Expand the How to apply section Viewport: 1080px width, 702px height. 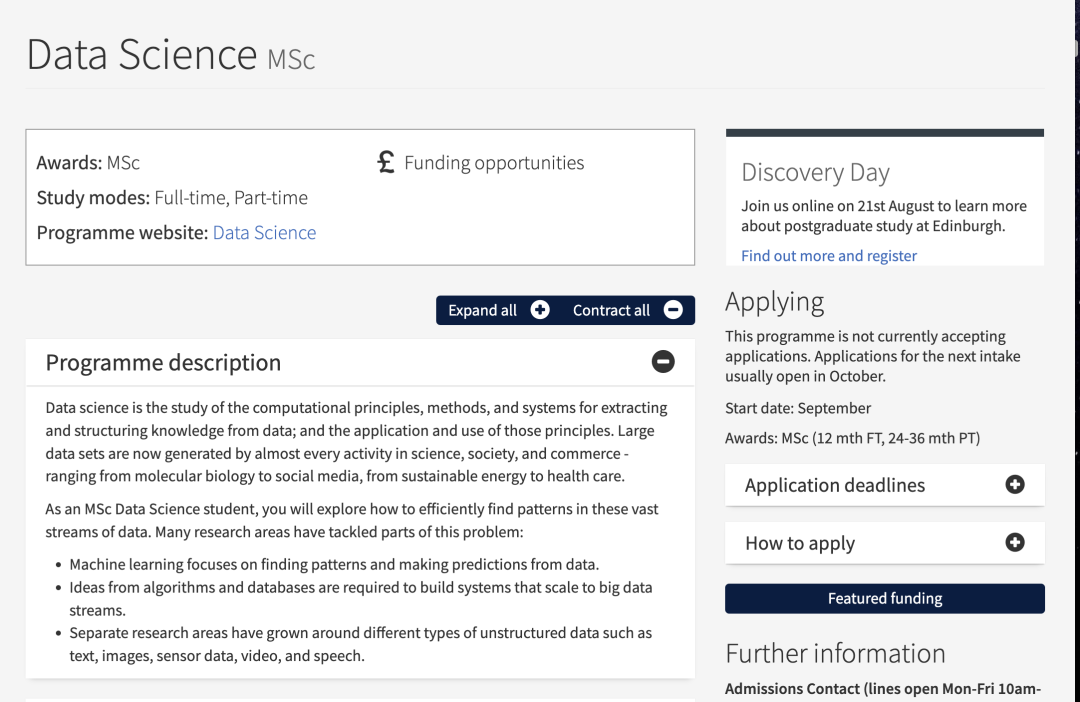[1015, 542]
